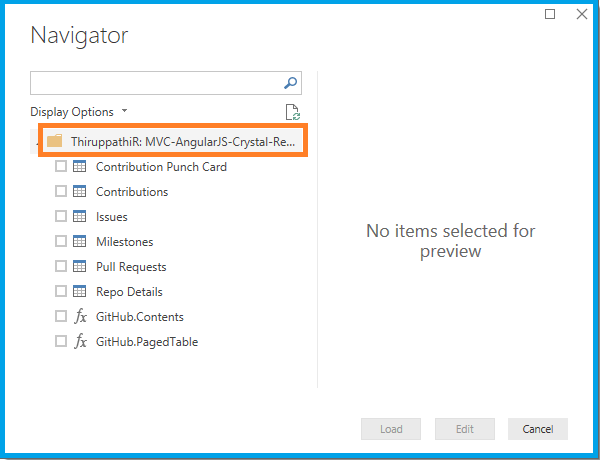Click the GitHub.Contents function icon
The image size is (600, 460).
point(80,317)
